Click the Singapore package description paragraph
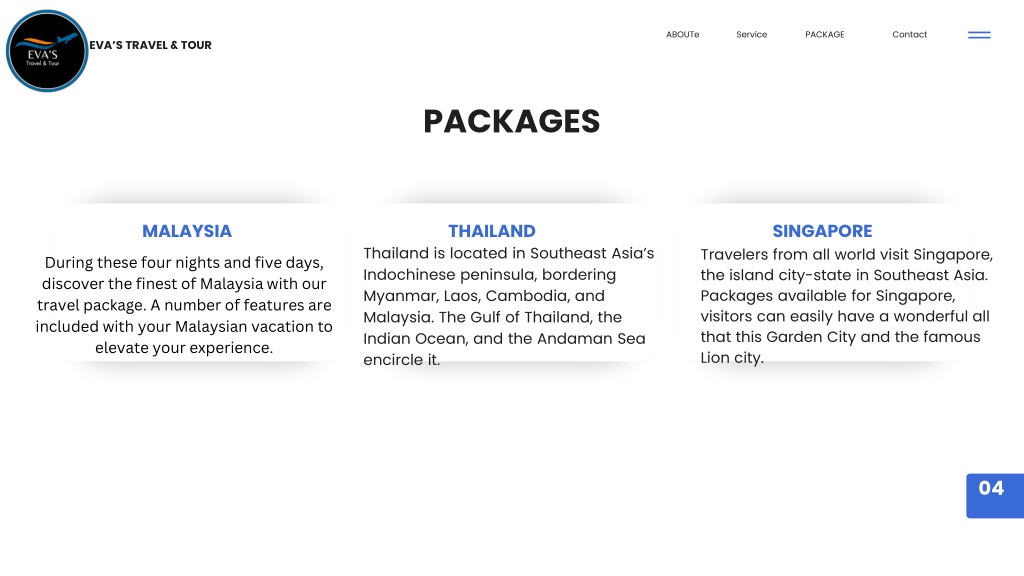The width and height of the screenshot is (1024, 576). point(846,306)
